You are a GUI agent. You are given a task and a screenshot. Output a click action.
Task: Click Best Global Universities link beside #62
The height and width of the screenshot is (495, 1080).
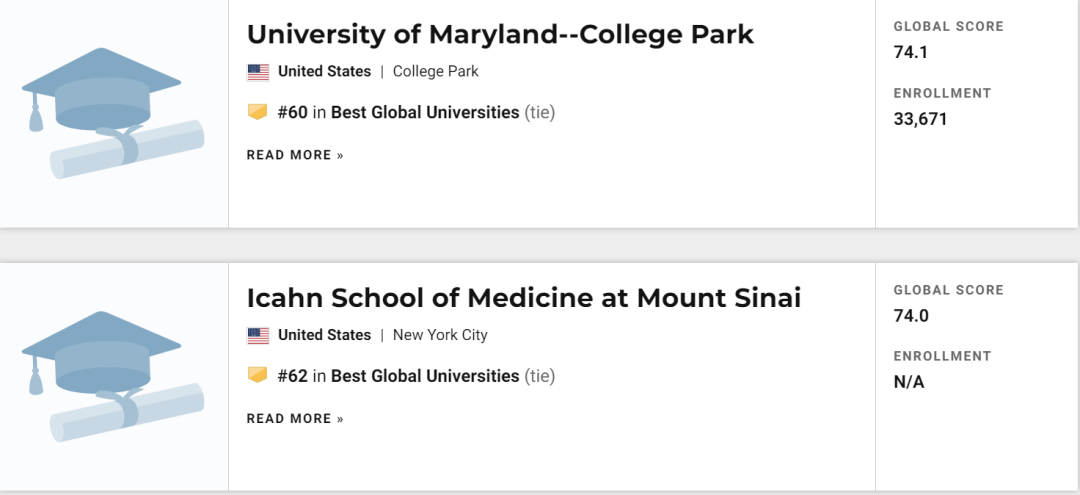point(425,376)
